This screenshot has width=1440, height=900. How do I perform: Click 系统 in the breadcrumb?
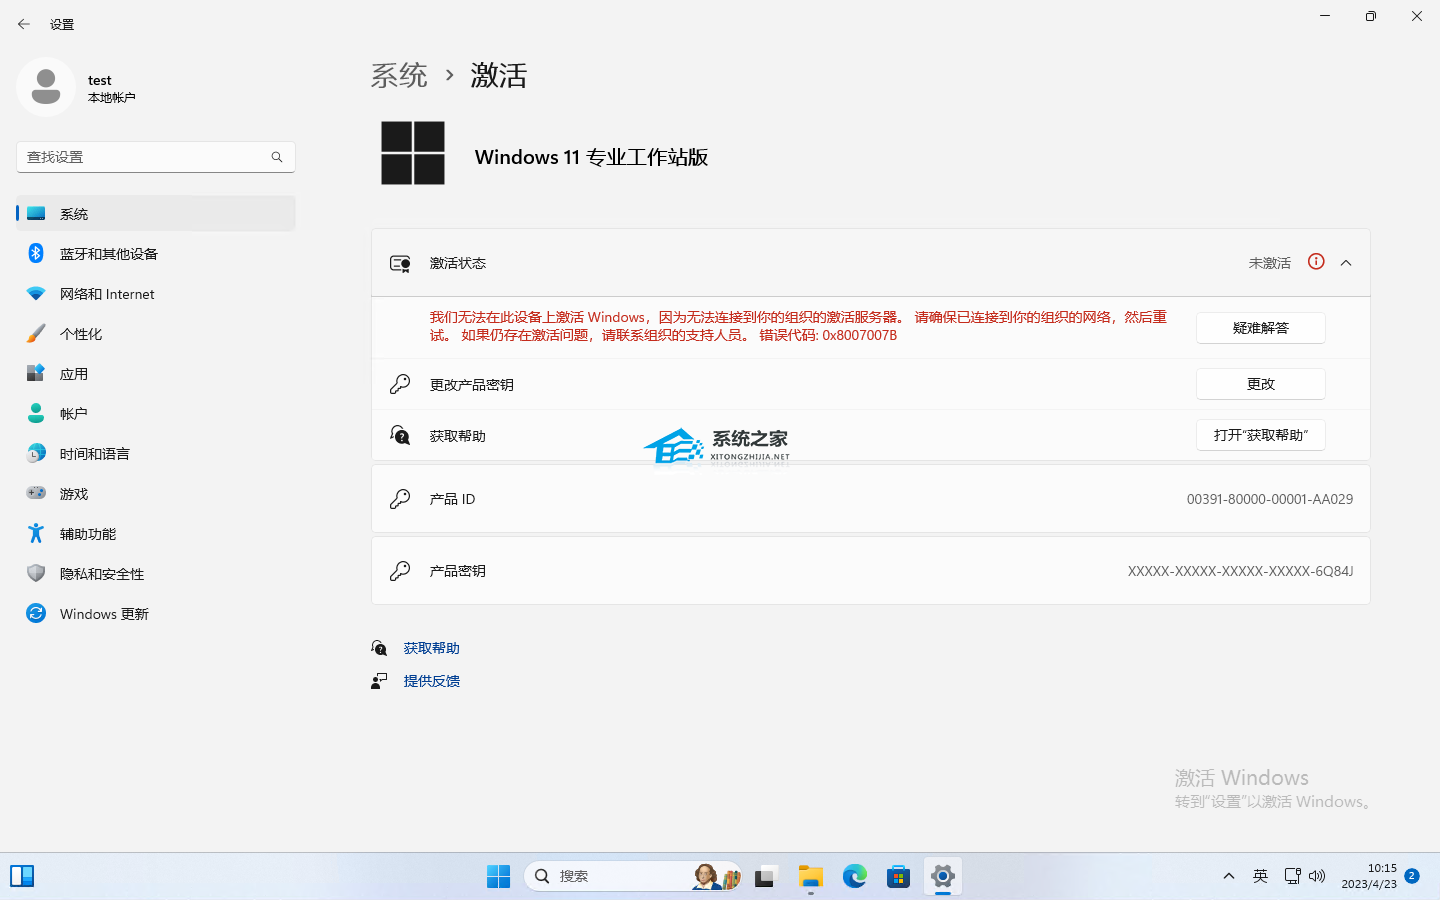tap(399, 75)
